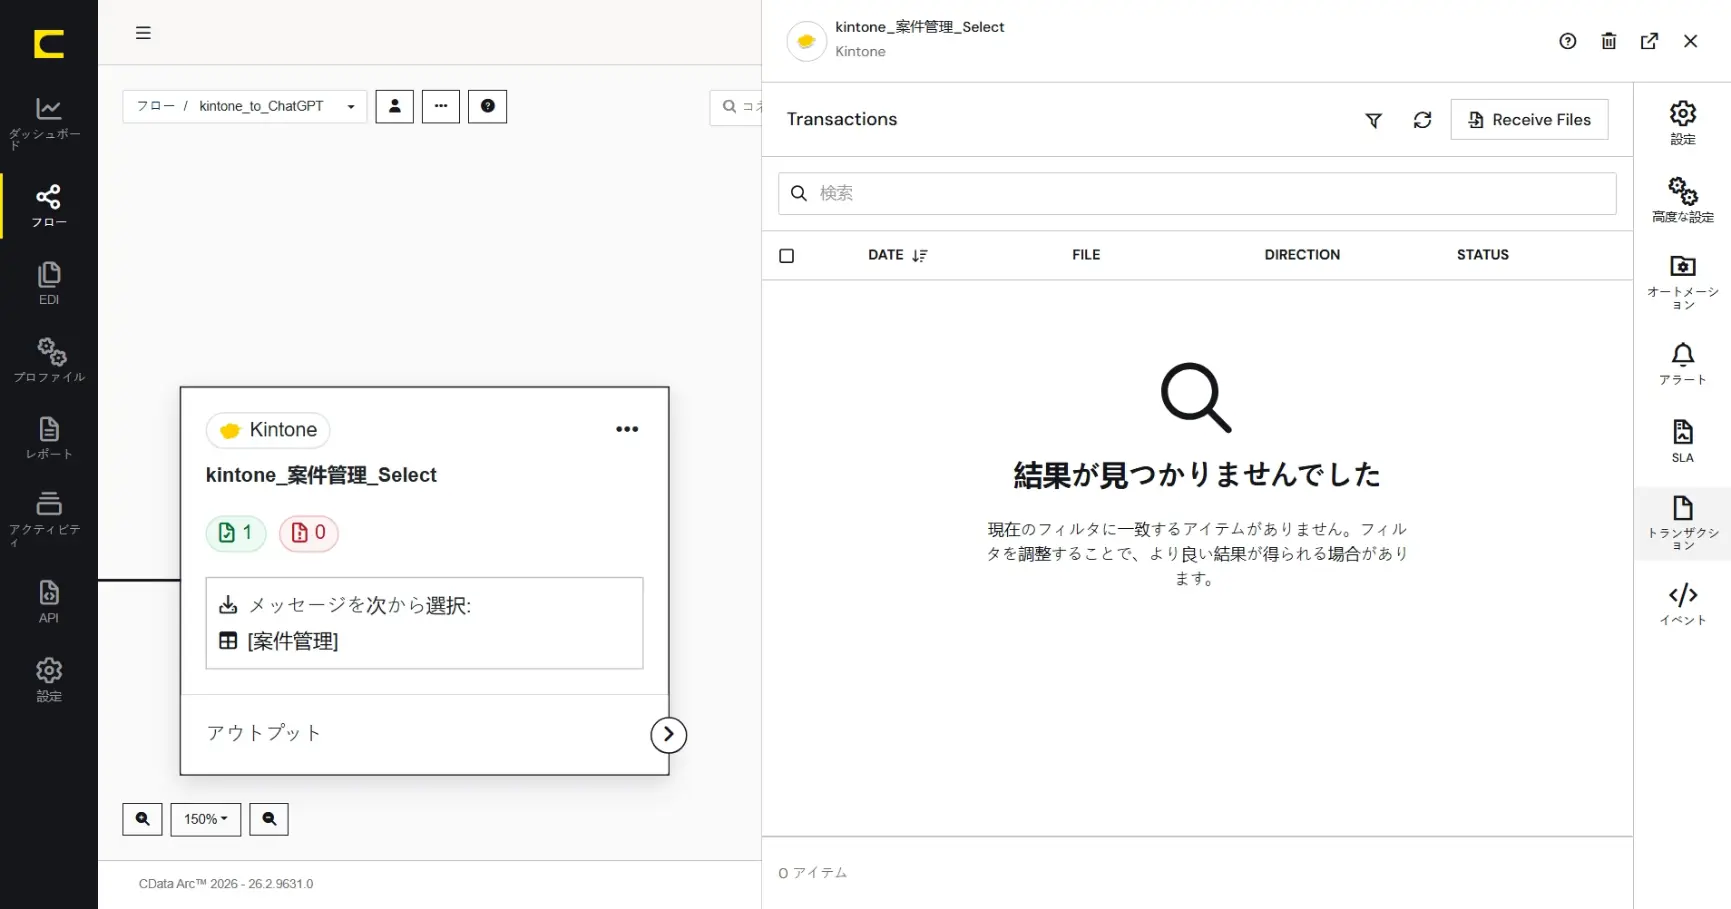The width and height of the screenshot is (1731, 909).
Task: Open the Flow (フロー) sidebar item
Action: (x=49, y=206)
